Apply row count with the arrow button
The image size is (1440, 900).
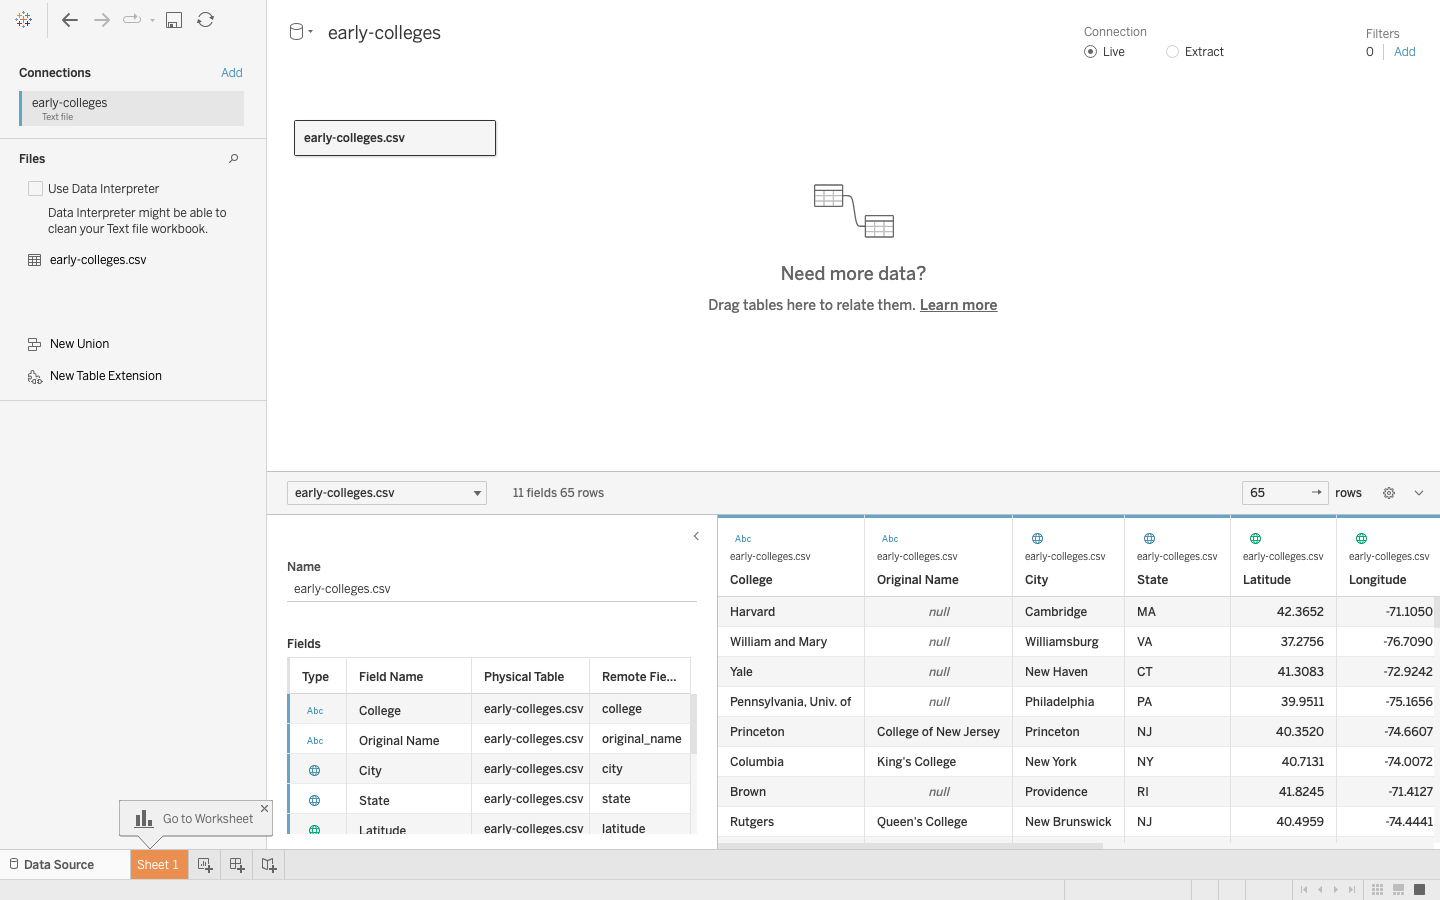coord(1317,493)
